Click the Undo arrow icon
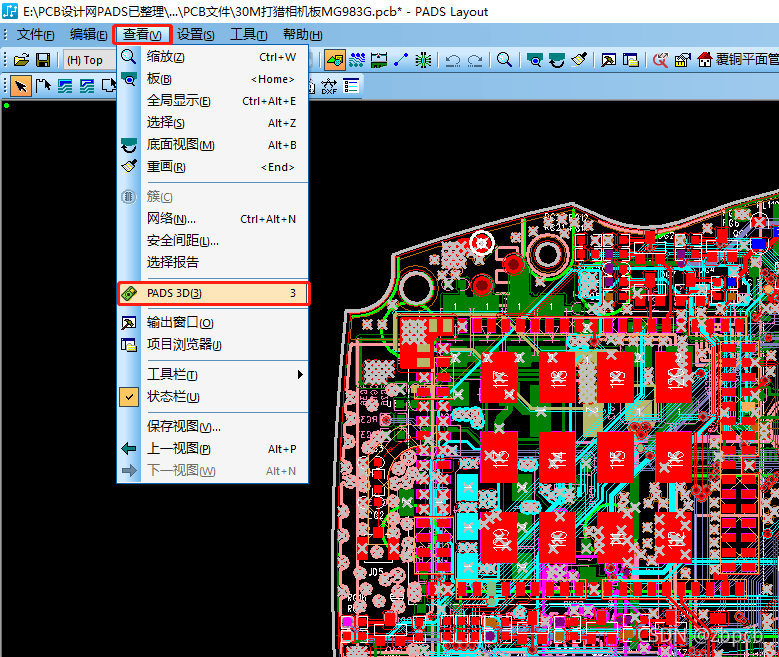 (x=453, y=60)
